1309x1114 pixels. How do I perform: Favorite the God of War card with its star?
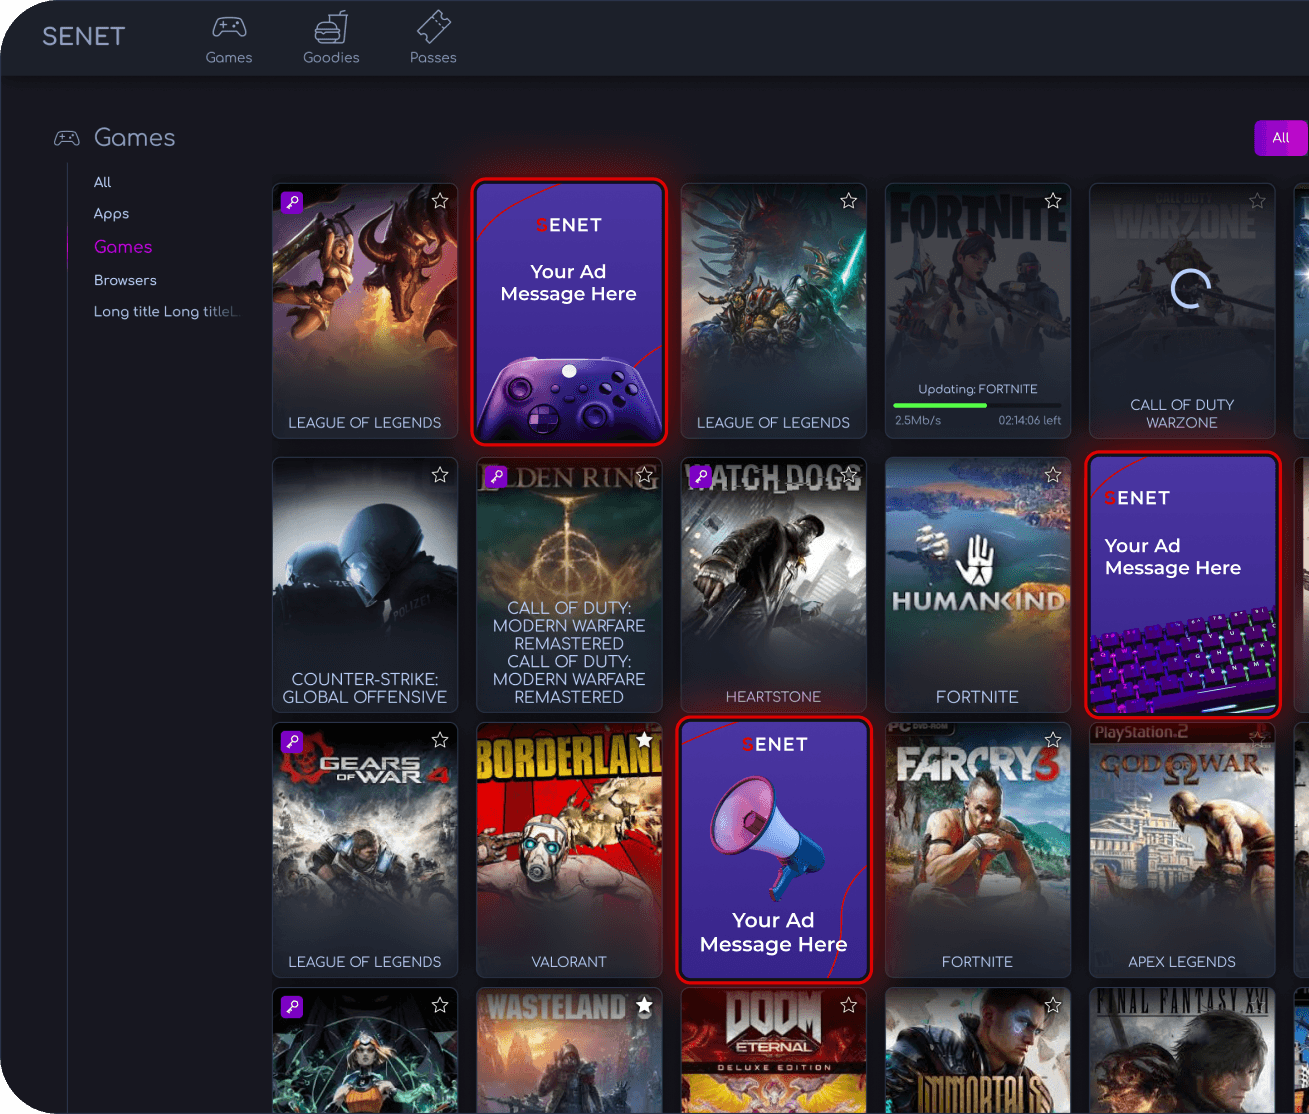pos(1257,740)
